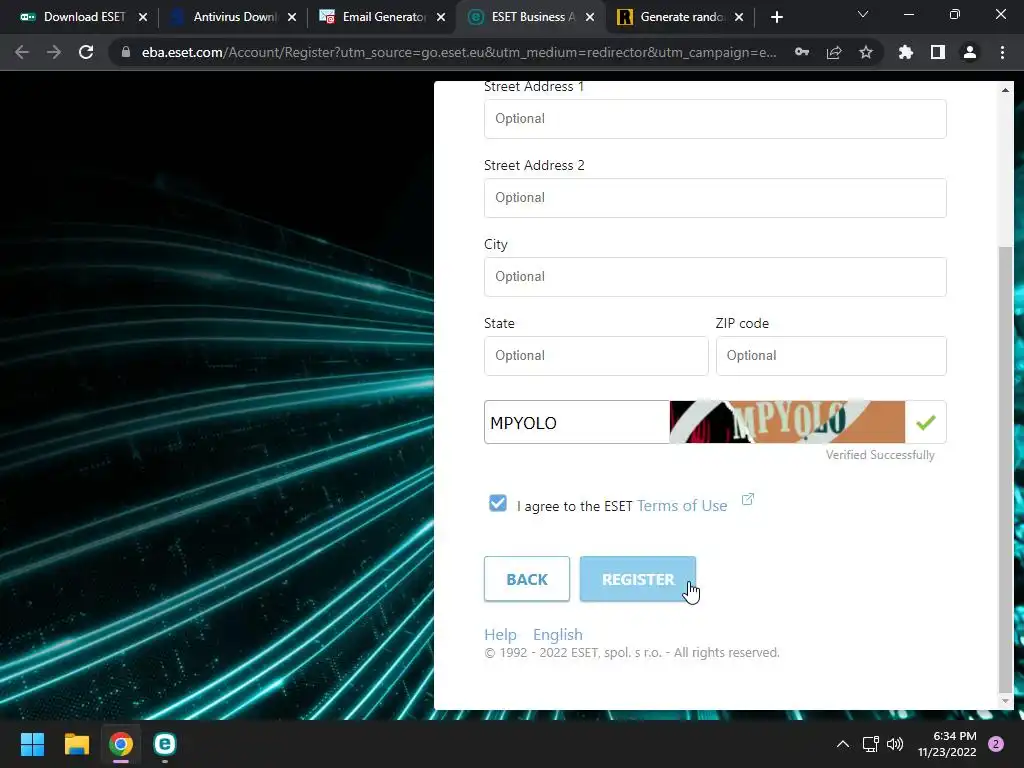Screen dimensions: 1024x768
Task: Open the network status tray icon
Action: tap(871, 744)
